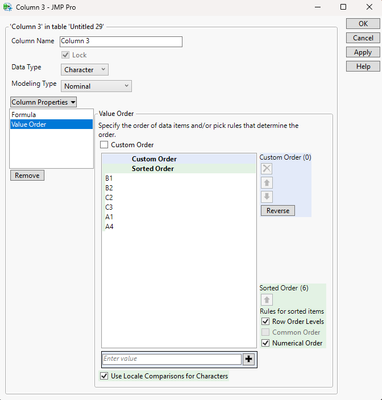The image size is (382, 400).
Task: Click the Apply button
Action: tap(363, 52)
